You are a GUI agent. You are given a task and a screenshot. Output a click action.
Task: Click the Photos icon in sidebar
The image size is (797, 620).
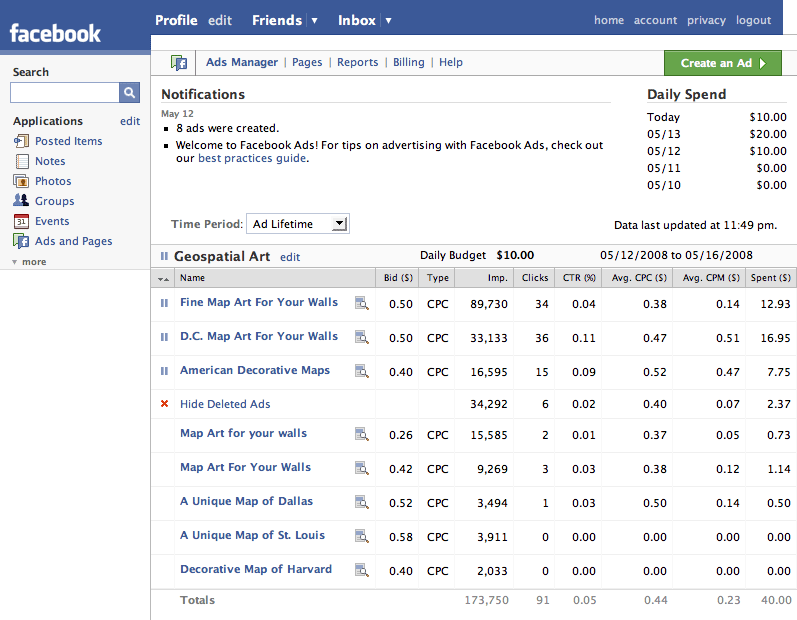pos(21,181)
